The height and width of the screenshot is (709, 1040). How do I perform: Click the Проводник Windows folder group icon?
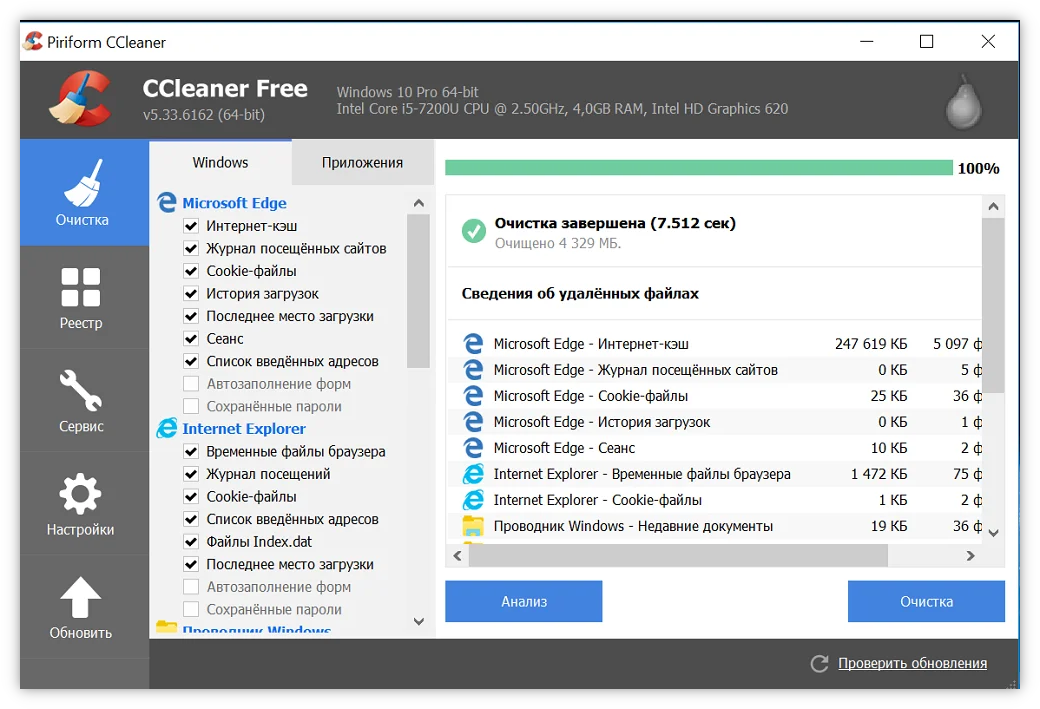click(166, 626)
